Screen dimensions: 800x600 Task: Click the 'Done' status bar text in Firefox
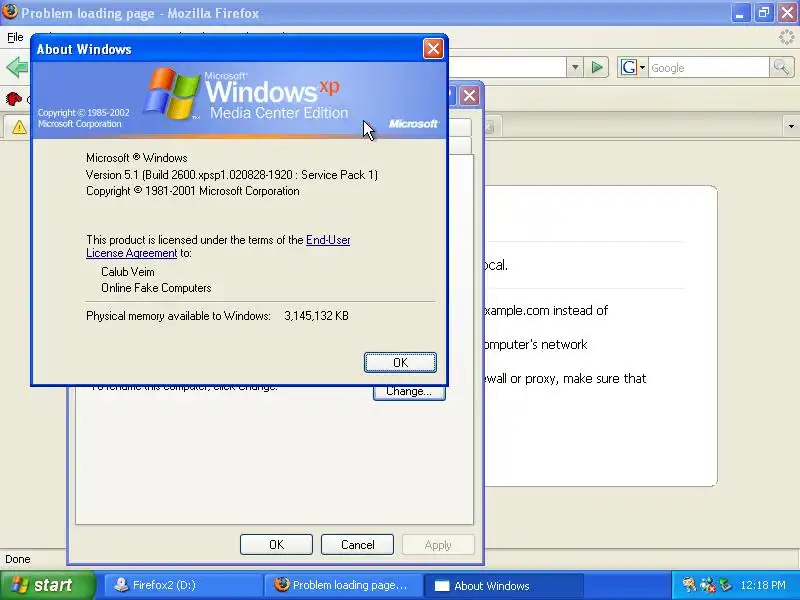tap(17, 559)
